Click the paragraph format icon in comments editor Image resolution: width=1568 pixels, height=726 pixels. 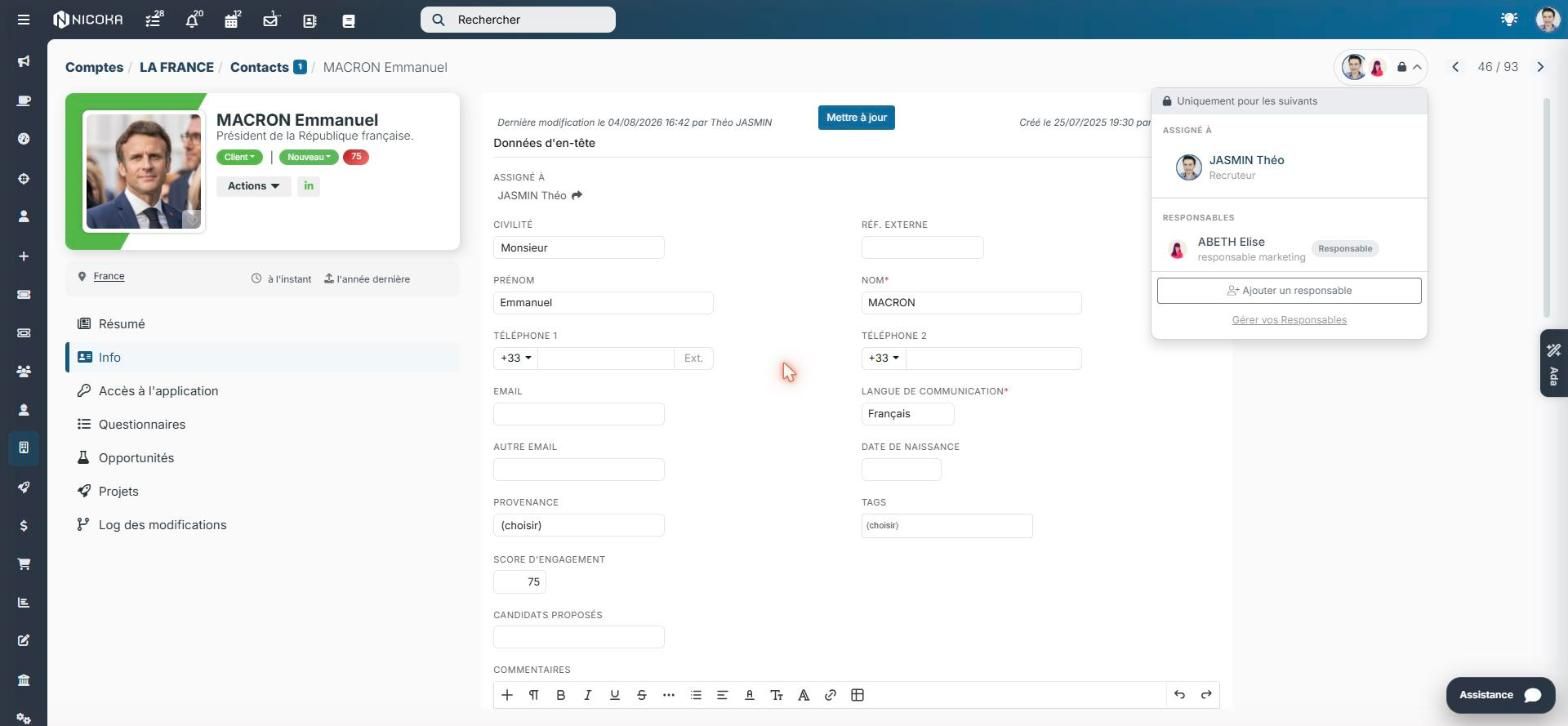pyautogui.click(x=534, y=695)
